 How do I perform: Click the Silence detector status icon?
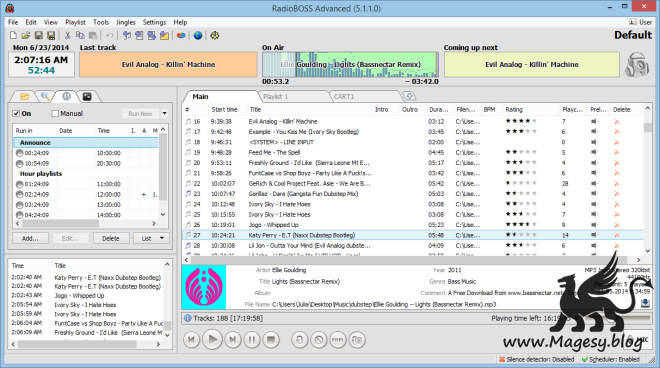click(502, 360)
